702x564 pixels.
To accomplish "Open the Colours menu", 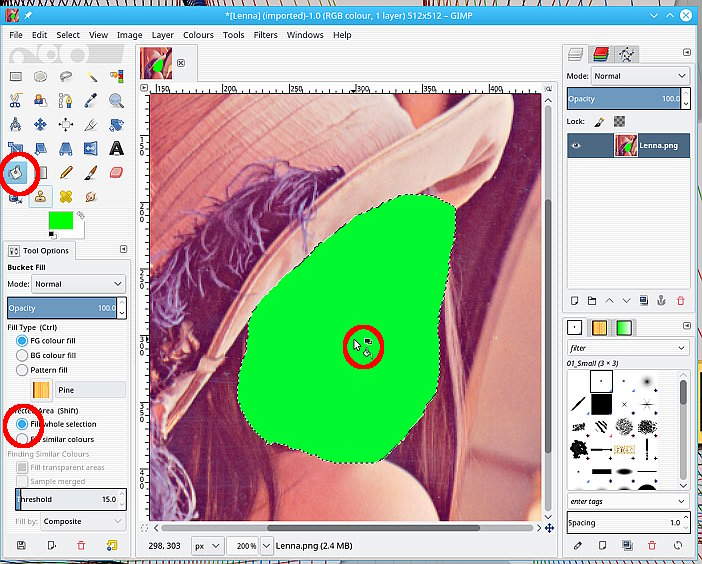I will tap(198, 35).
